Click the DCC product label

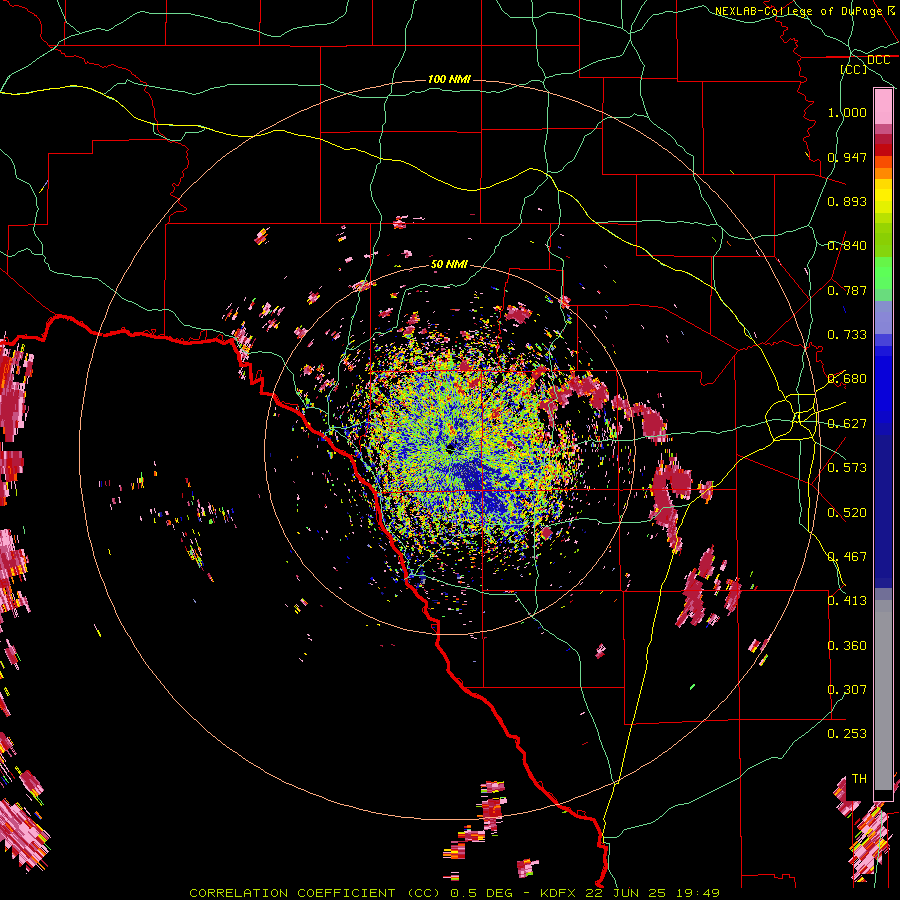coord(878,60)
